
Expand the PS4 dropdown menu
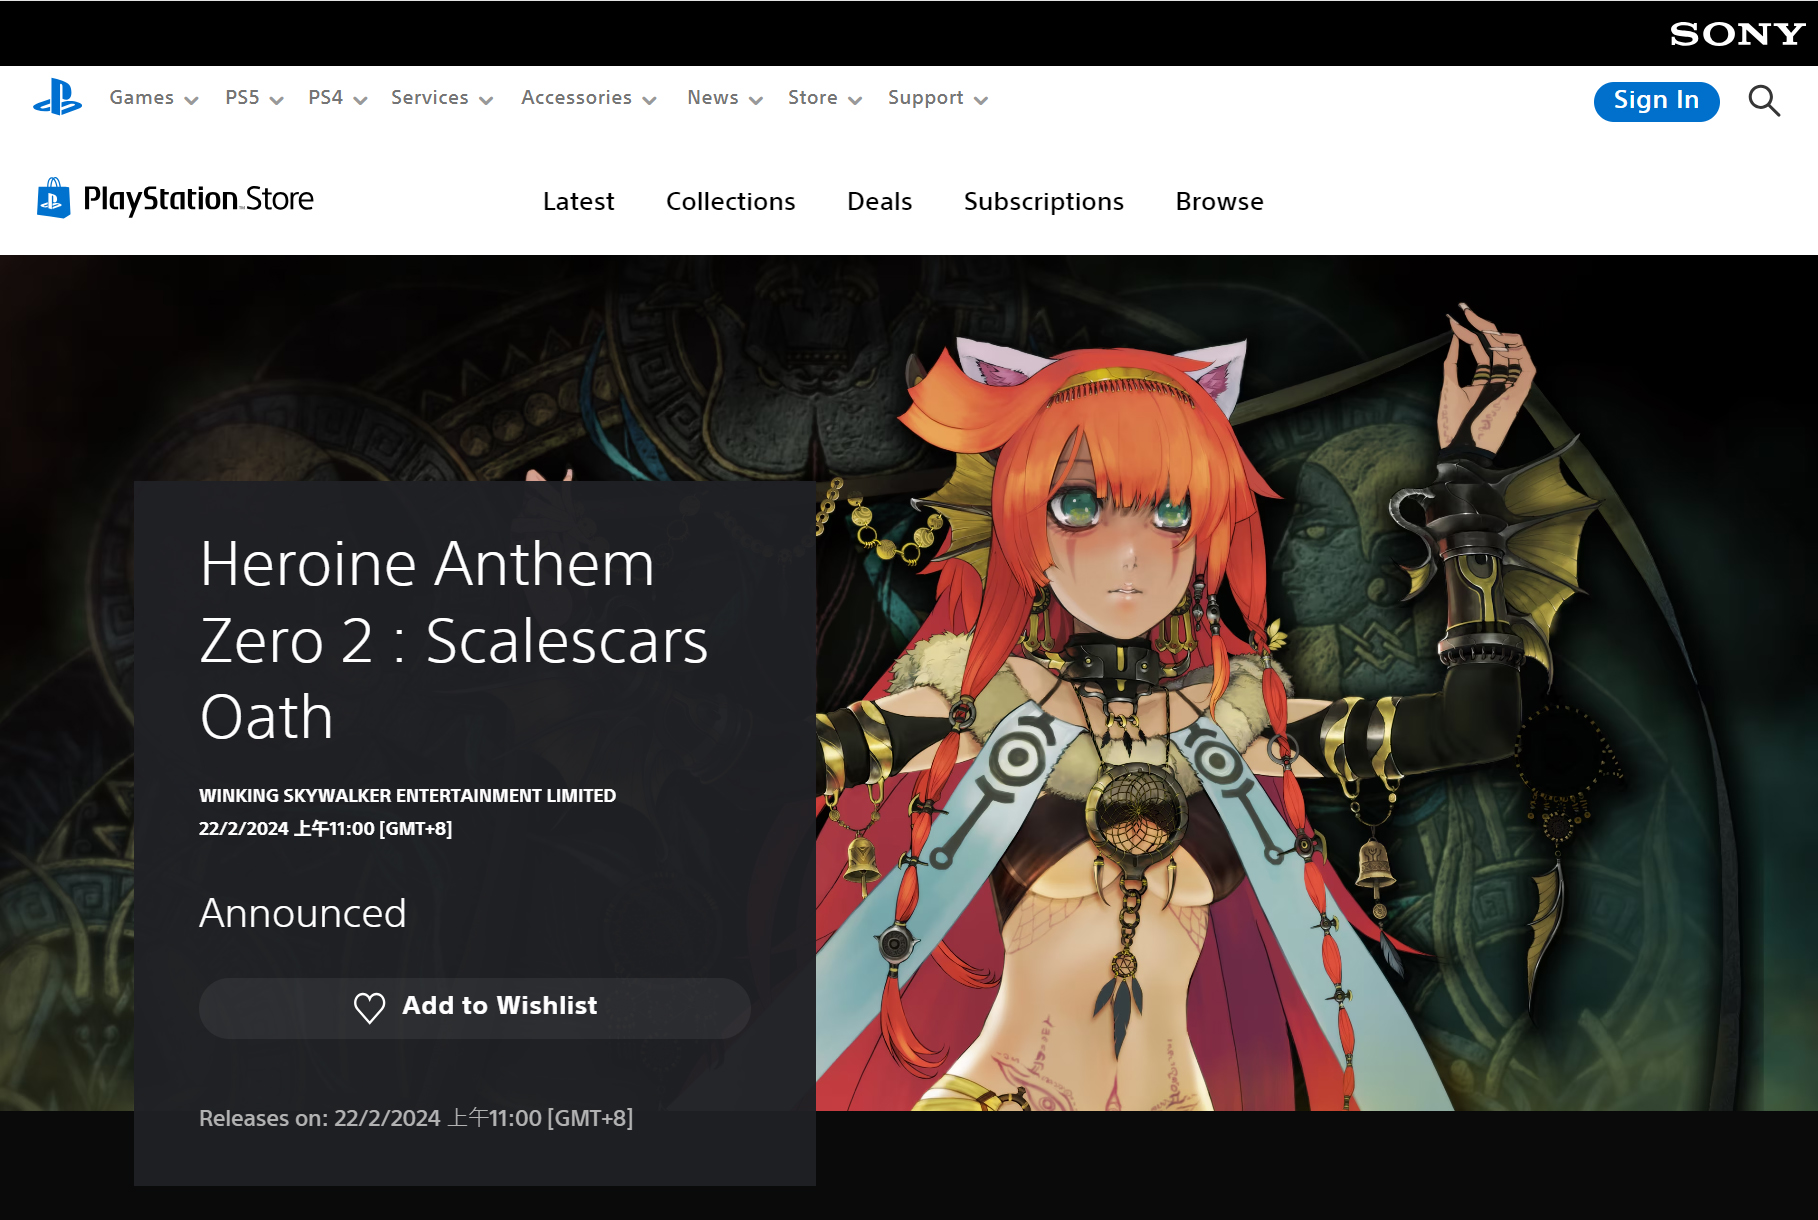coord(338,98)
